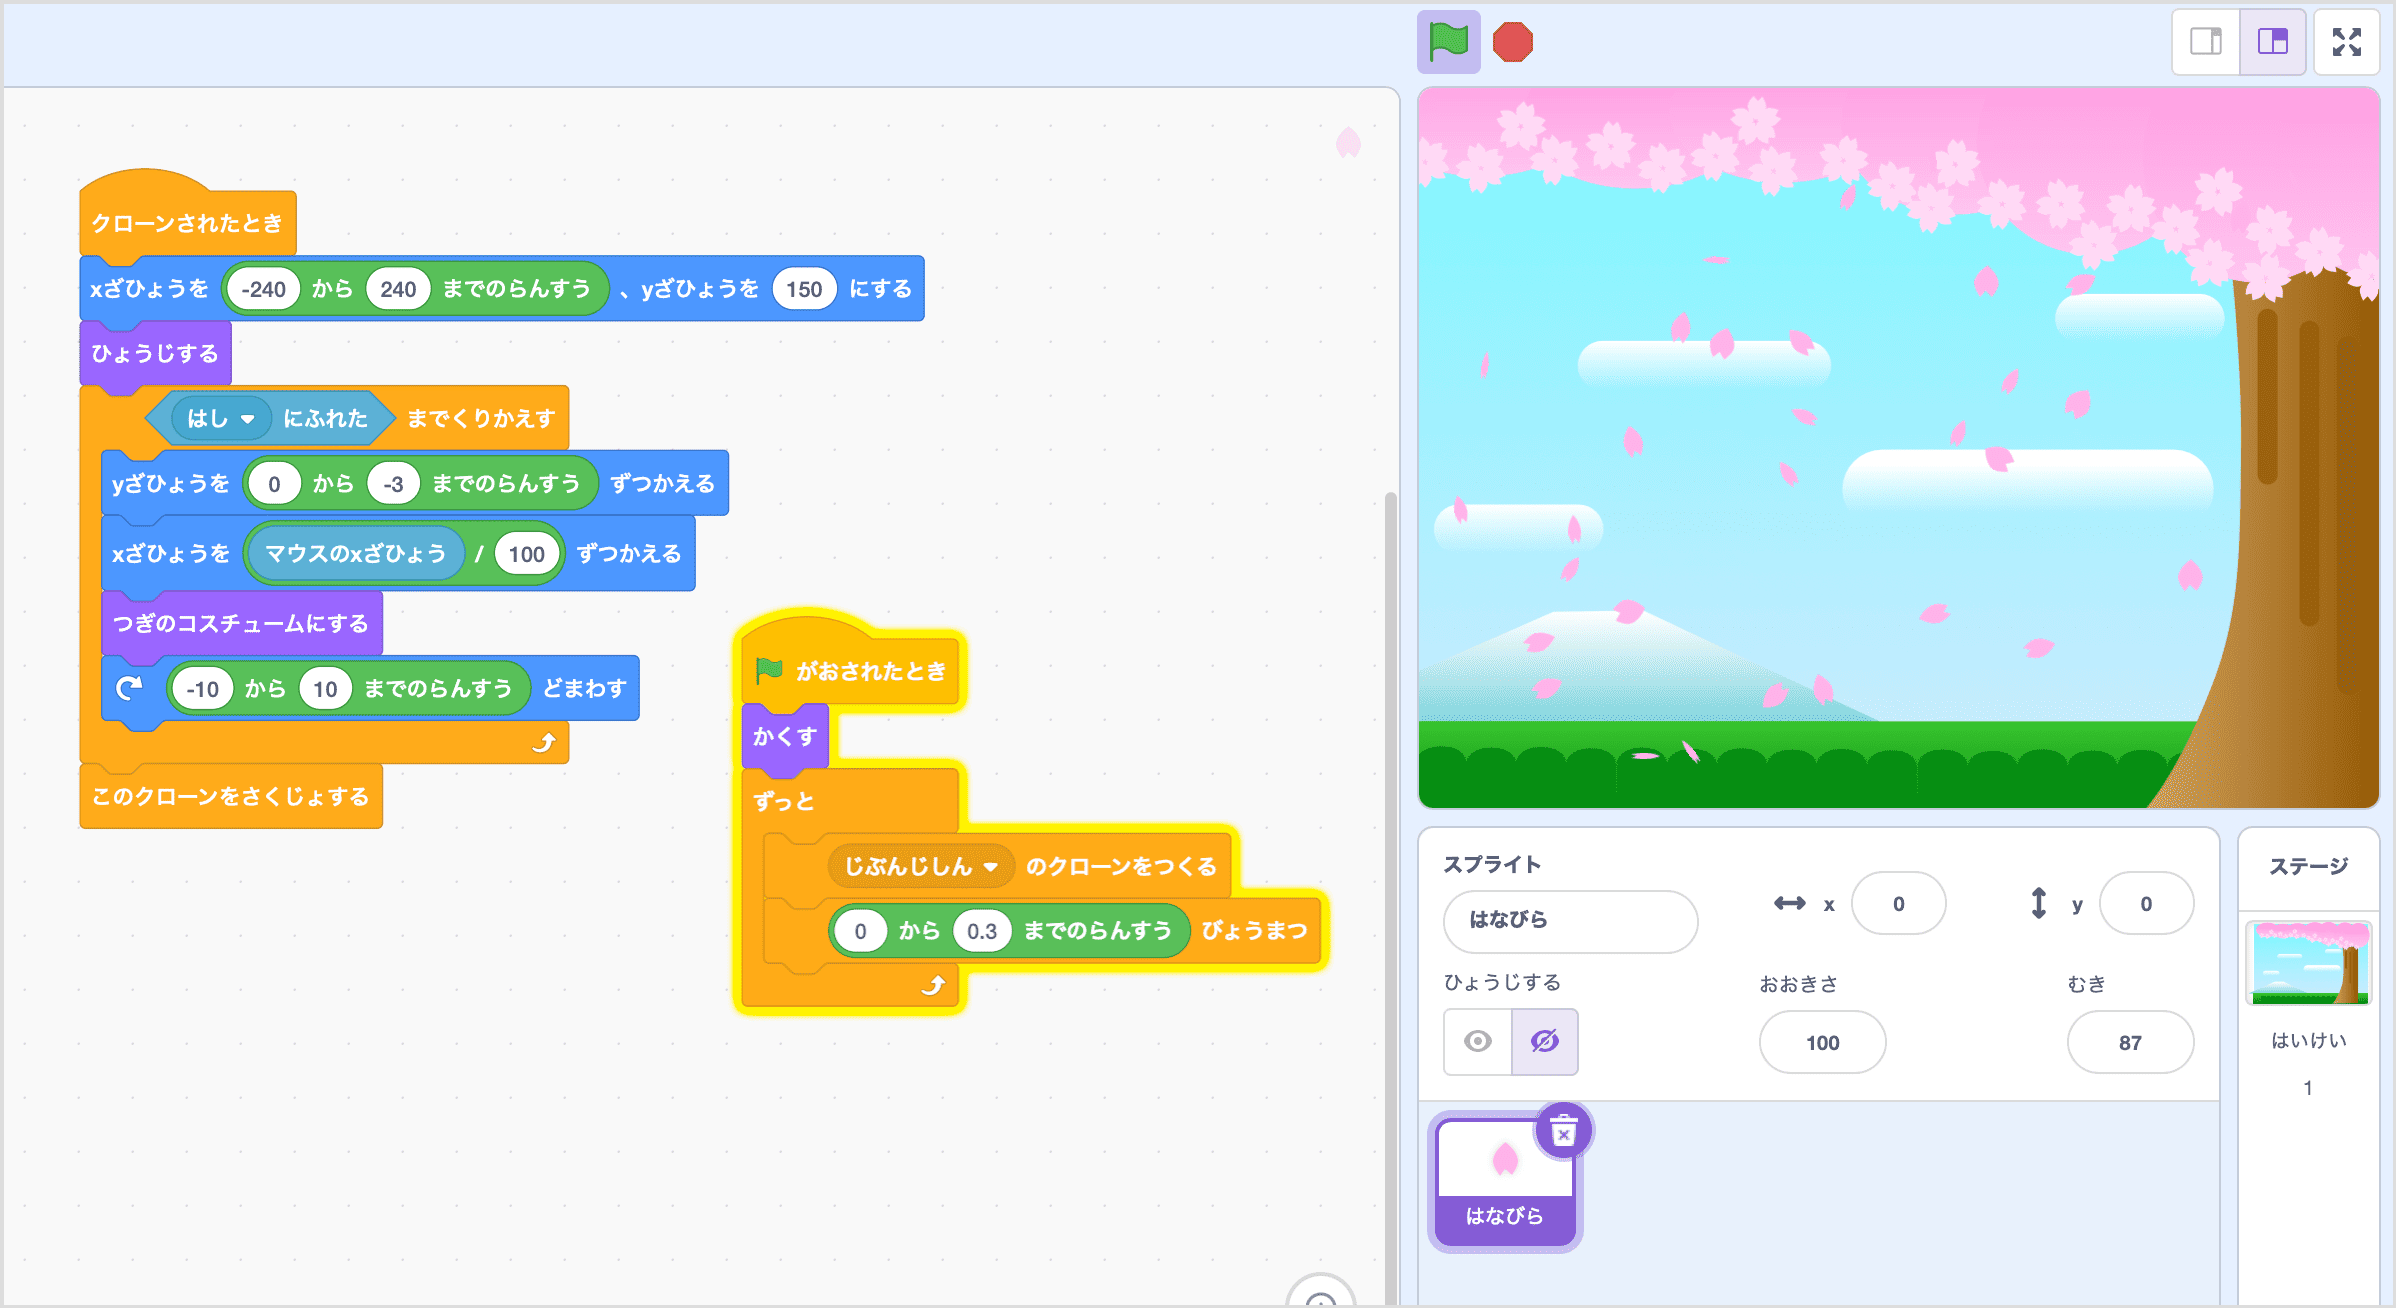The image size is (2396, 1308).
Task: Click the はいけい backdrop label
Action: (x=2308, y=1040)
